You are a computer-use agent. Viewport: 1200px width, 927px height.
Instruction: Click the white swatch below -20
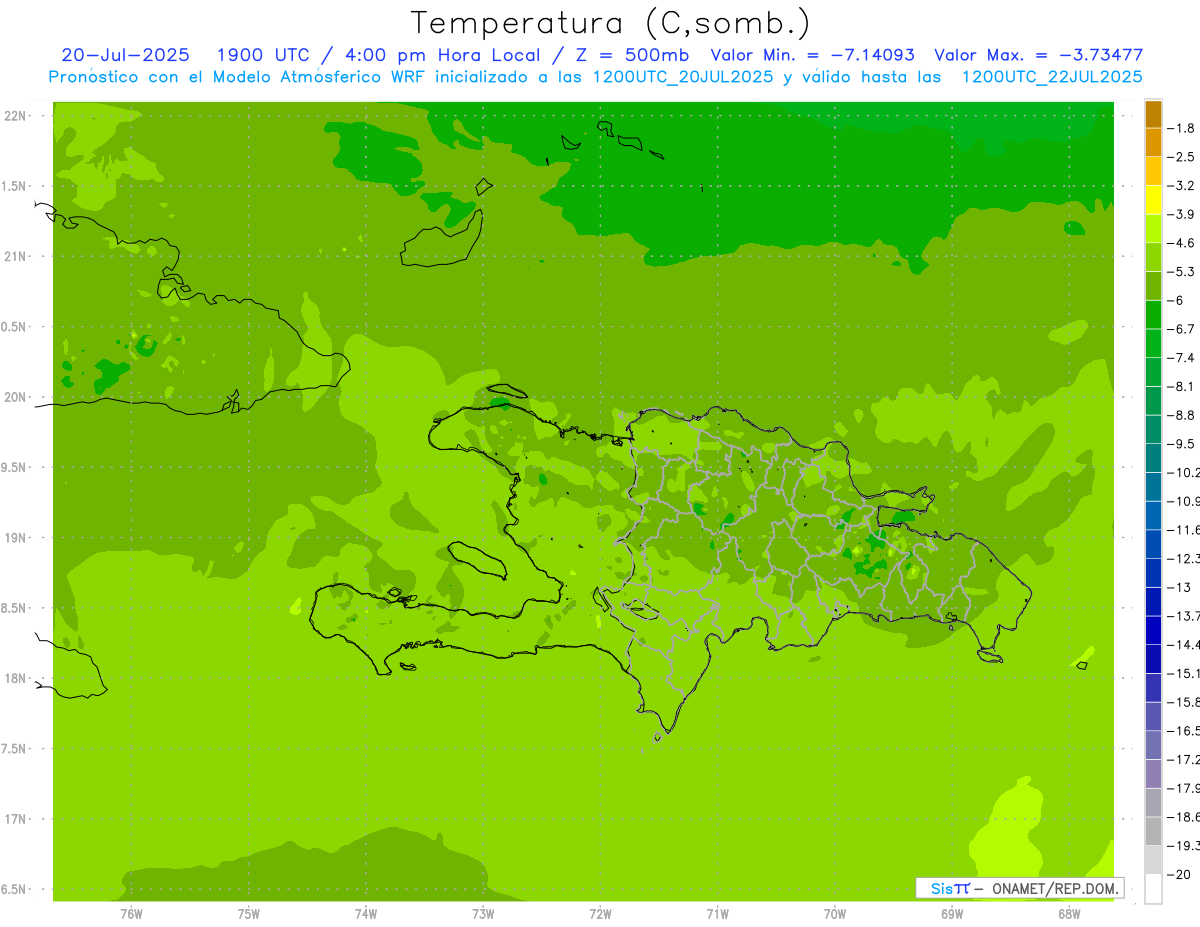point(1153,889)
